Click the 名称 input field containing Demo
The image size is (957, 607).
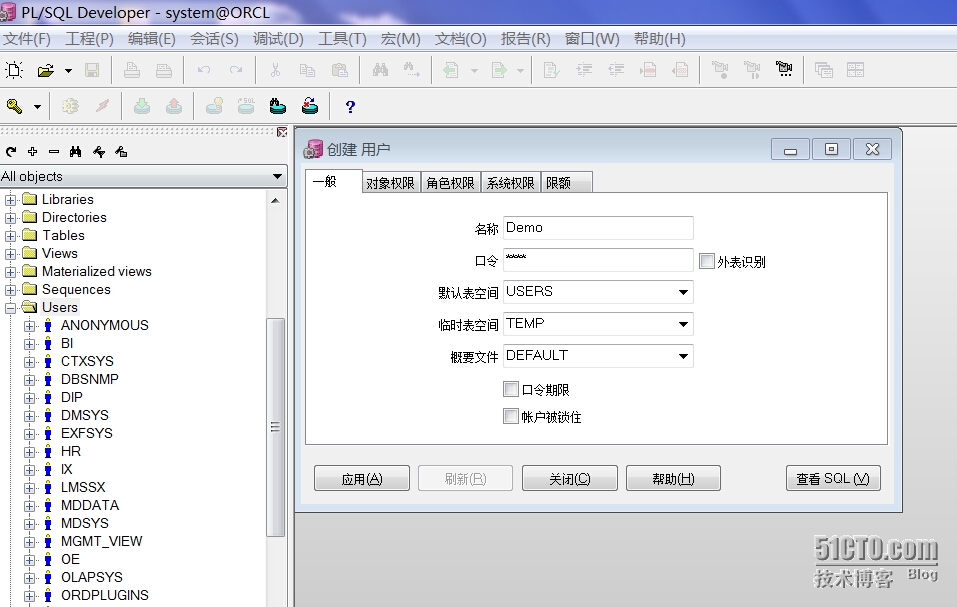(x=598, y=228)
